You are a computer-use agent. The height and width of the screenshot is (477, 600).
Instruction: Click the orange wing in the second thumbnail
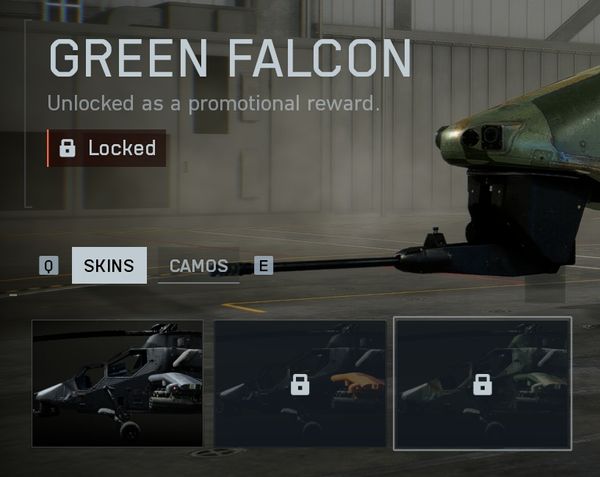coord(356,381)
